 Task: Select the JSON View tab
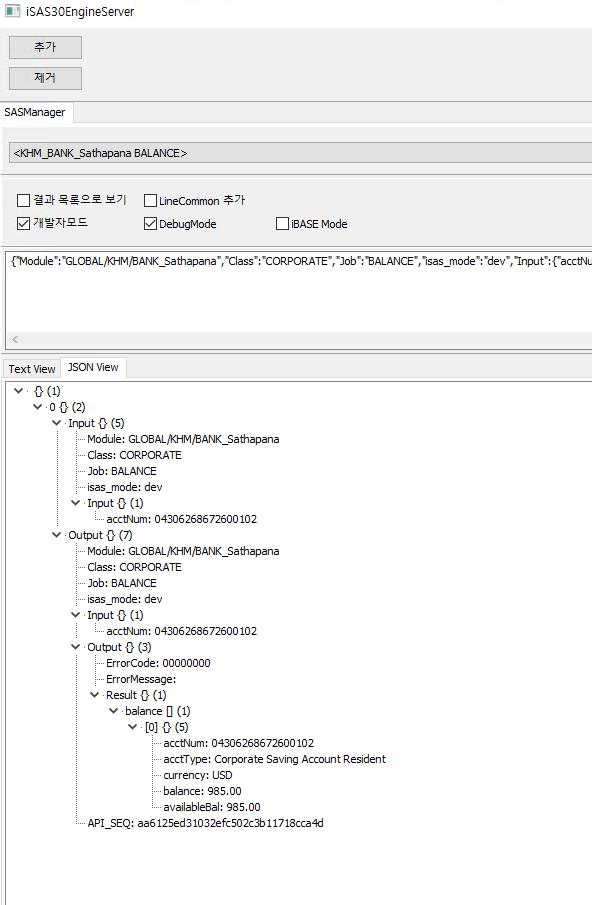(x=93, y=367)
